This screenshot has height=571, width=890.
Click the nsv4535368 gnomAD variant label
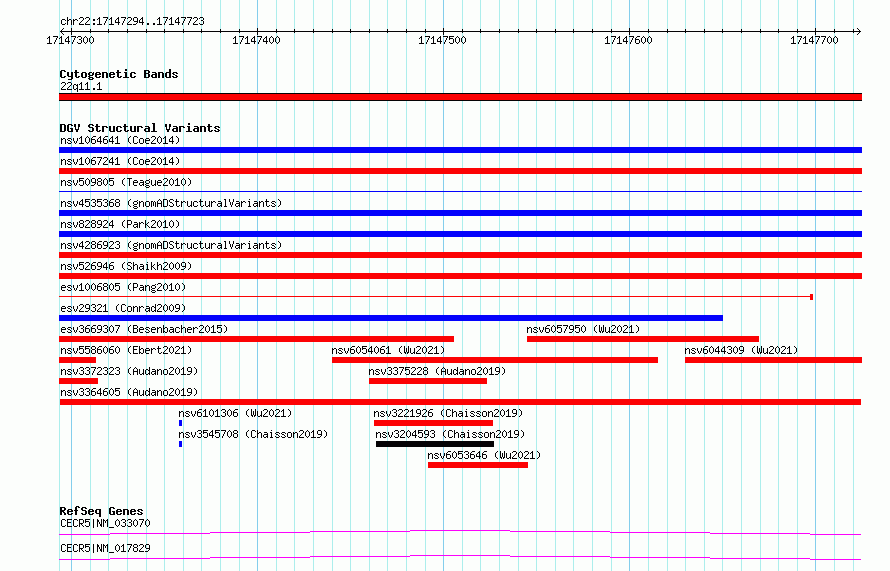[x=171, y=203]
